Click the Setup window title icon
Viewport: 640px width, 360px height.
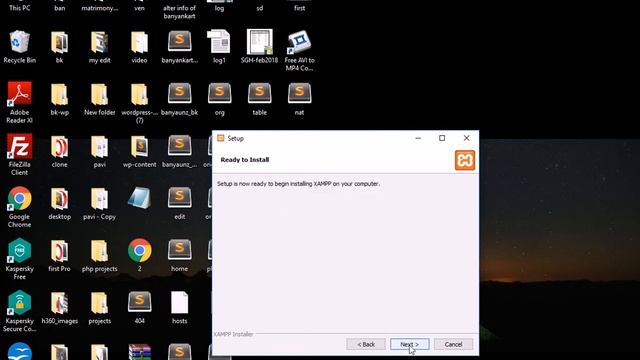[x=221, y=138]
